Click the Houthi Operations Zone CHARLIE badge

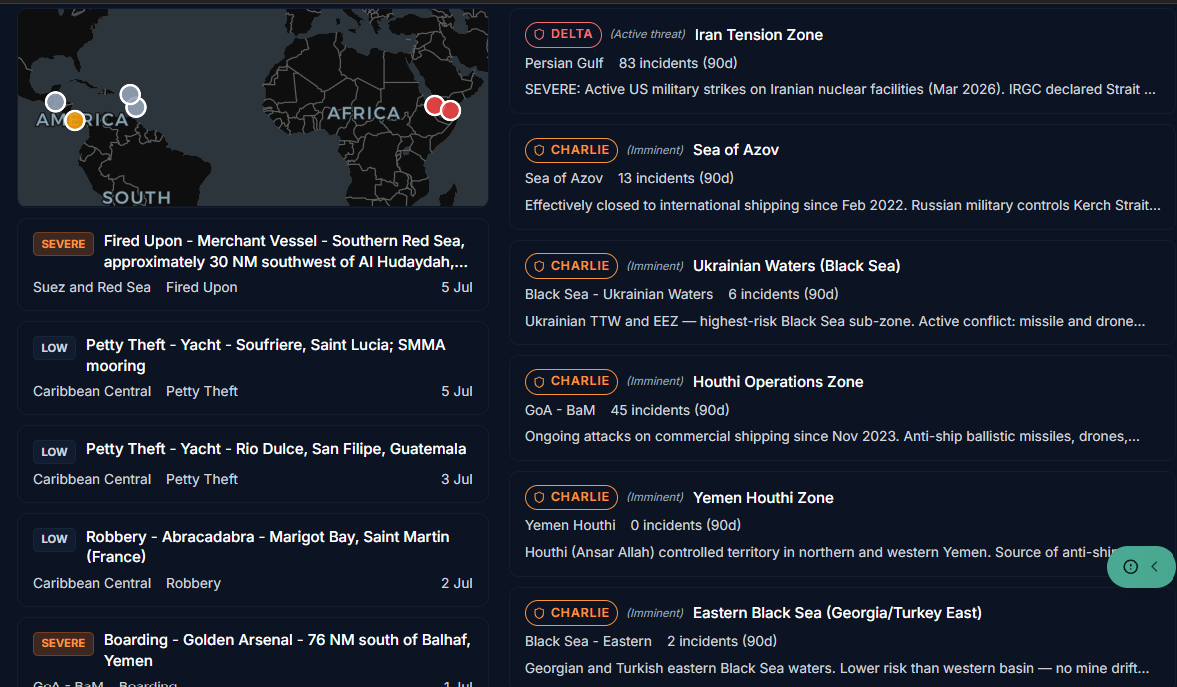571,381
